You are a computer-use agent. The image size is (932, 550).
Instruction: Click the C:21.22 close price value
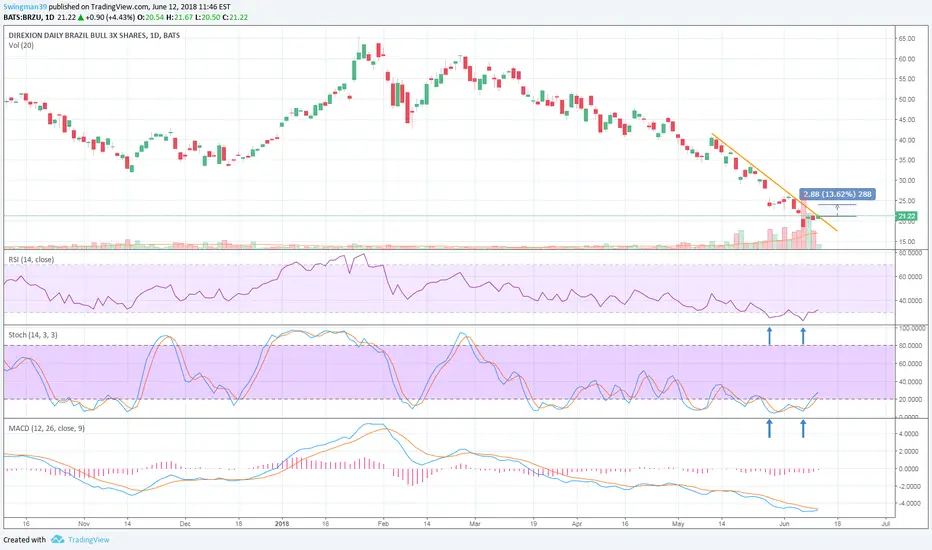tap(235, 17)
